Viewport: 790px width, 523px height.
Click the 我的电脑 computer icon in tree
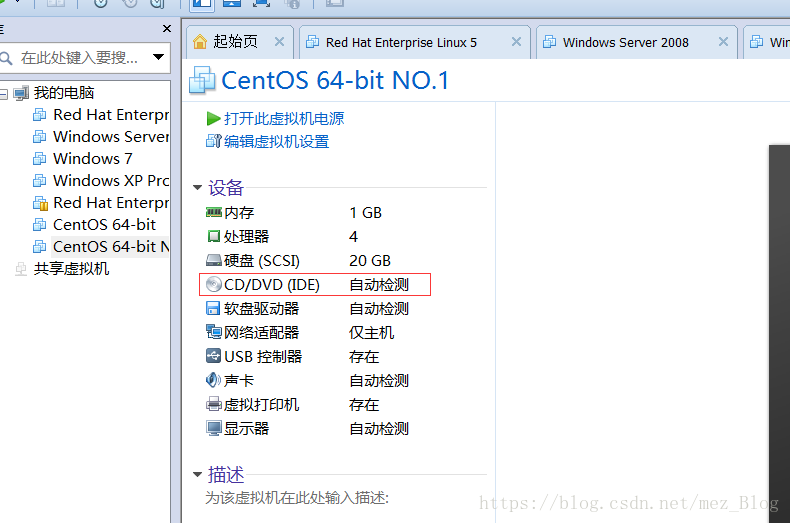(x=21, y=93)
